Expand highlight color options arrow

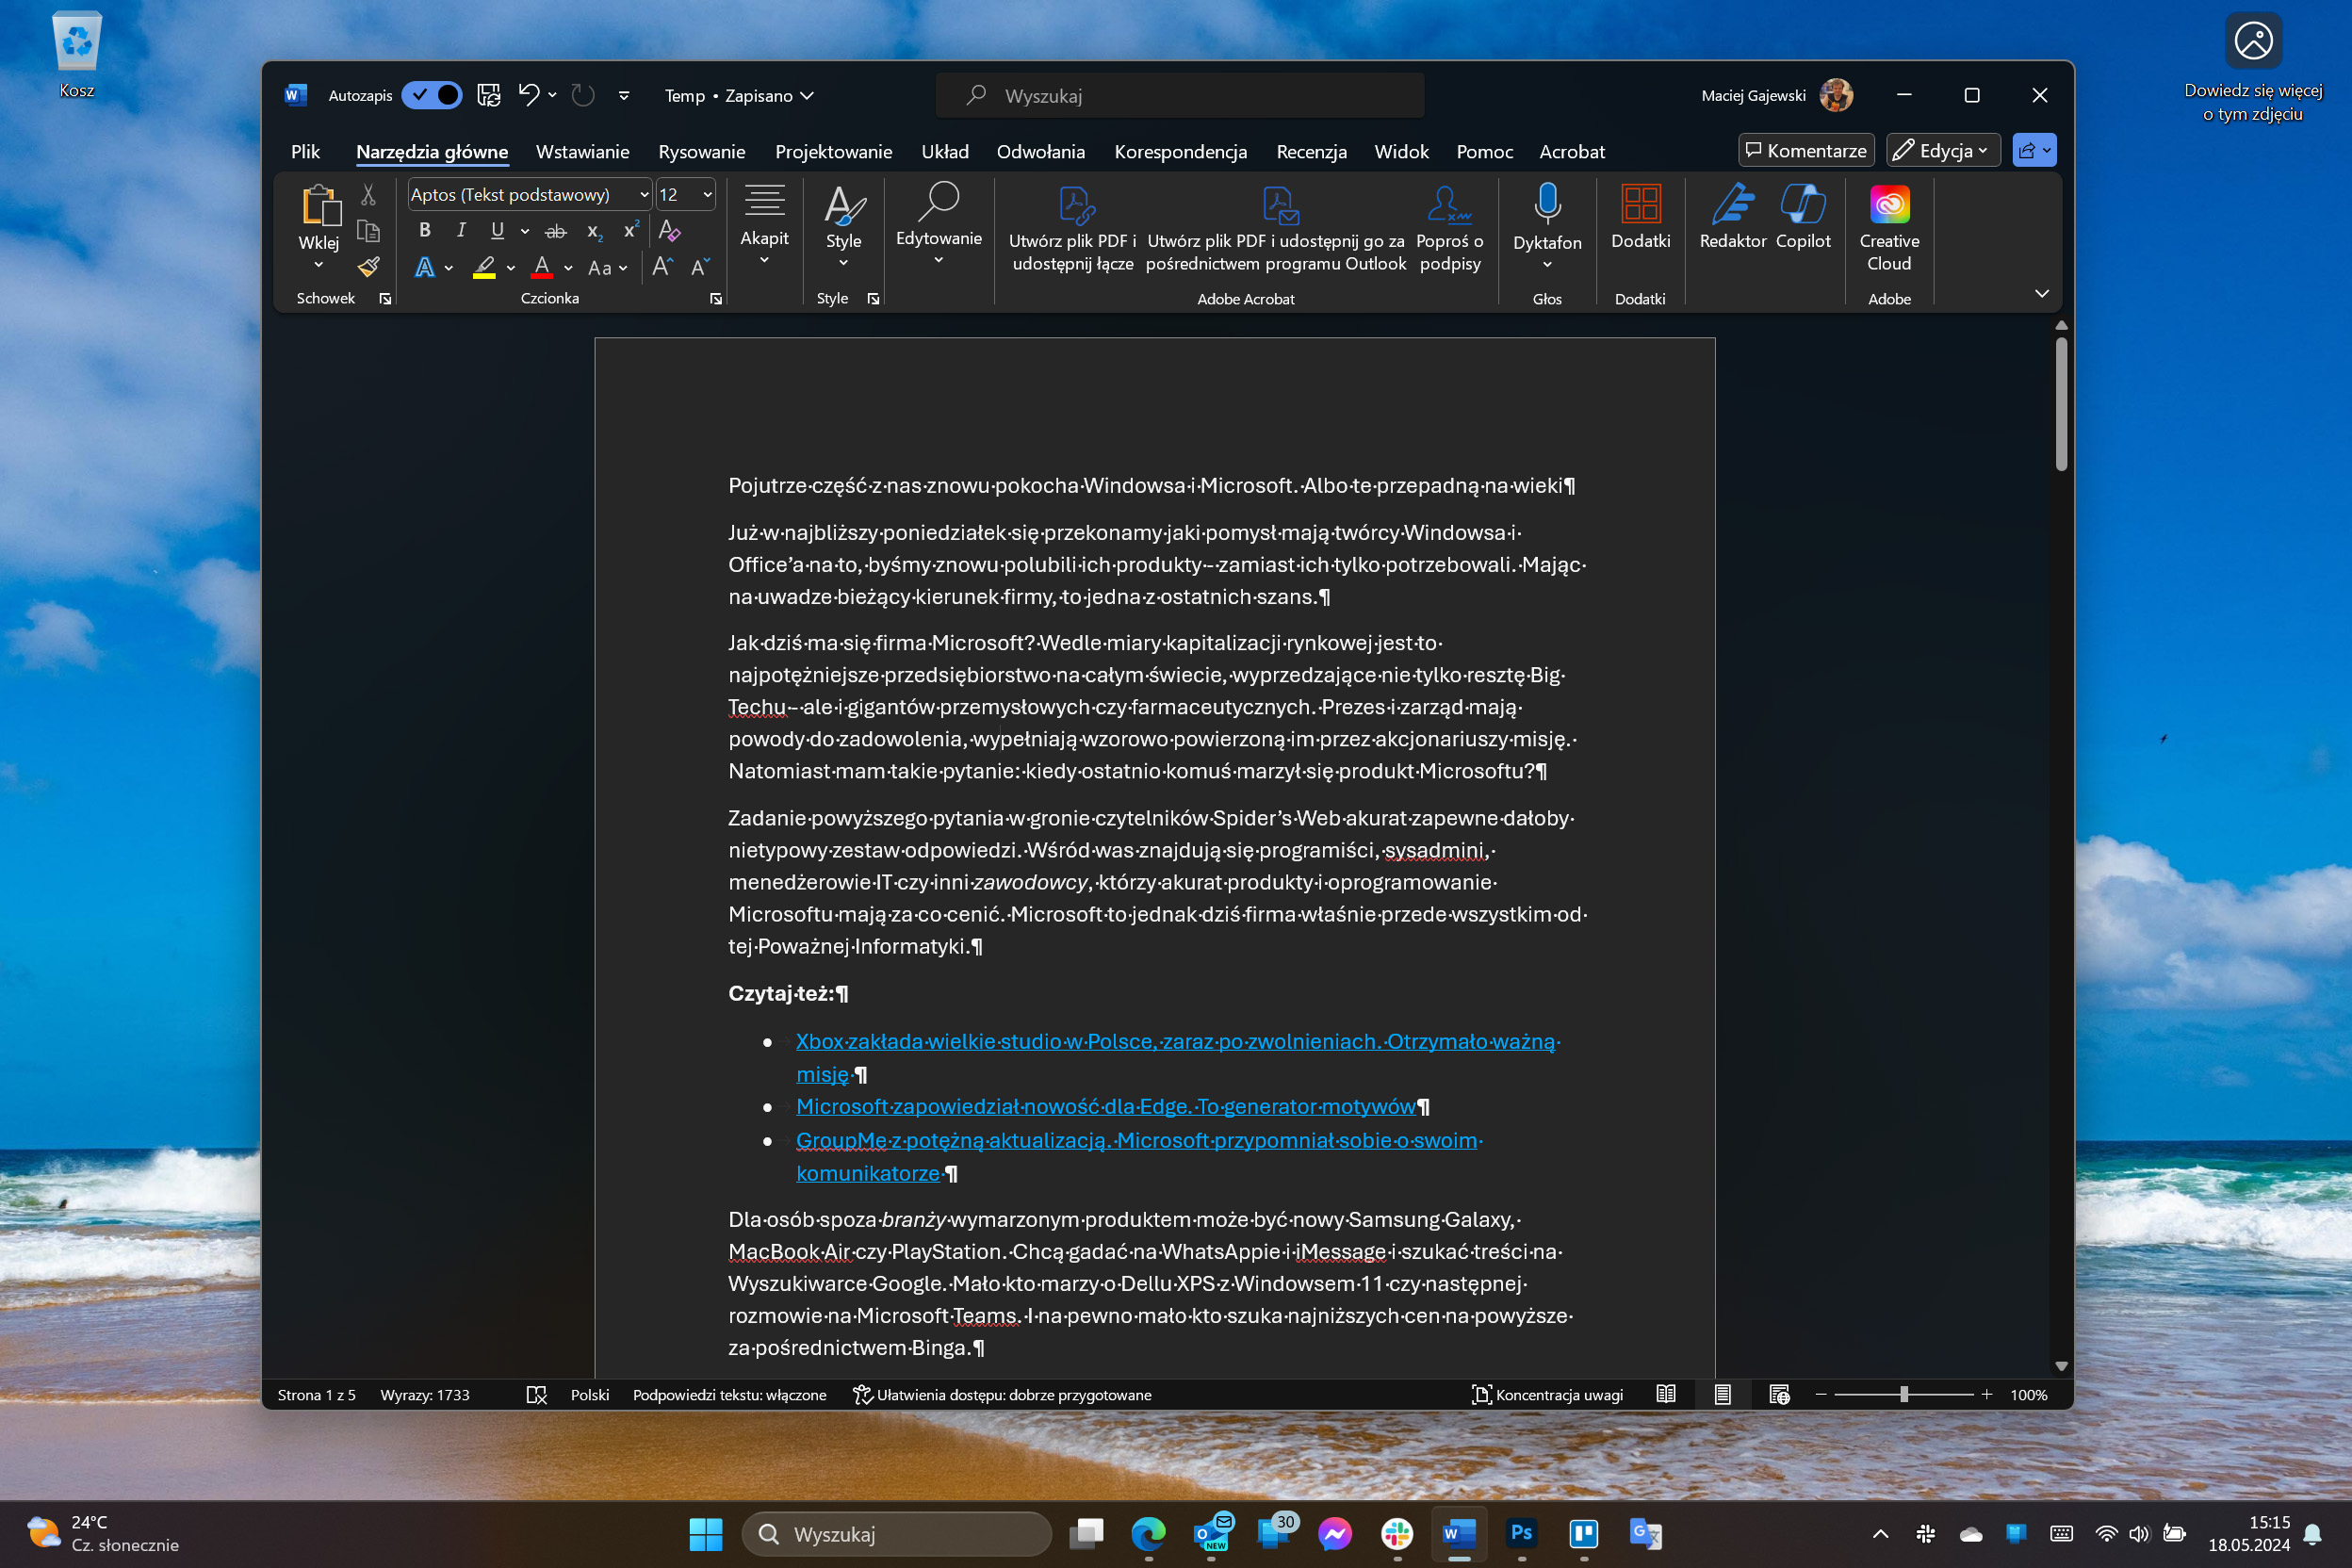(x=511, y=268)
